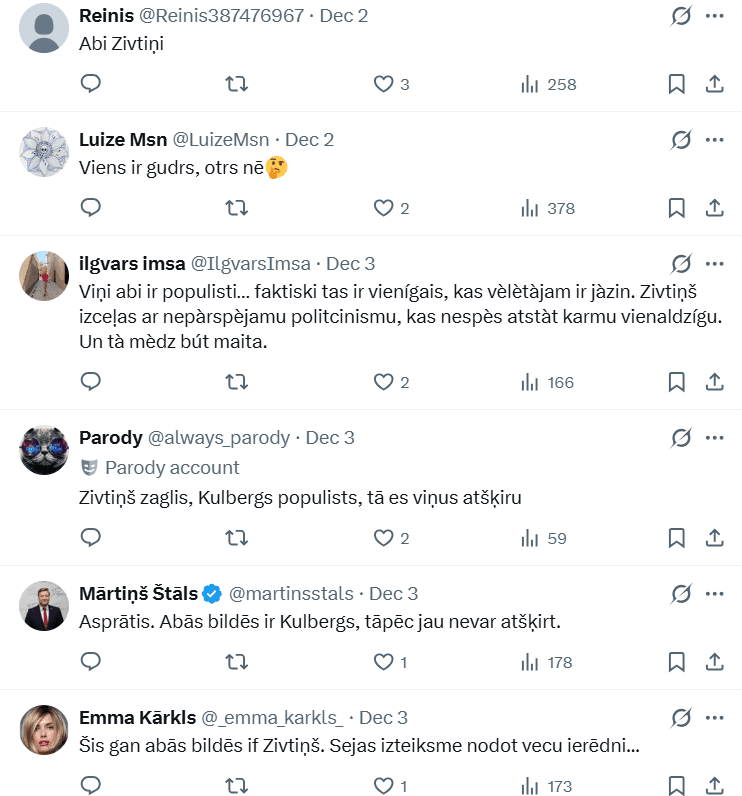Open Grok actions on Luize Msn's tweet
This screenshot has width=742, height=796.
(681, 140)
